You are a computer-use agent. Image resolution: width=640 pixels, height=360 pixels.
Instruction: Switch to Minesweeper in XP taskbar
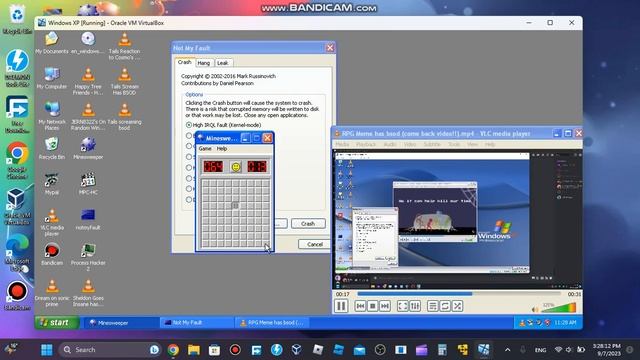(120, 323)
